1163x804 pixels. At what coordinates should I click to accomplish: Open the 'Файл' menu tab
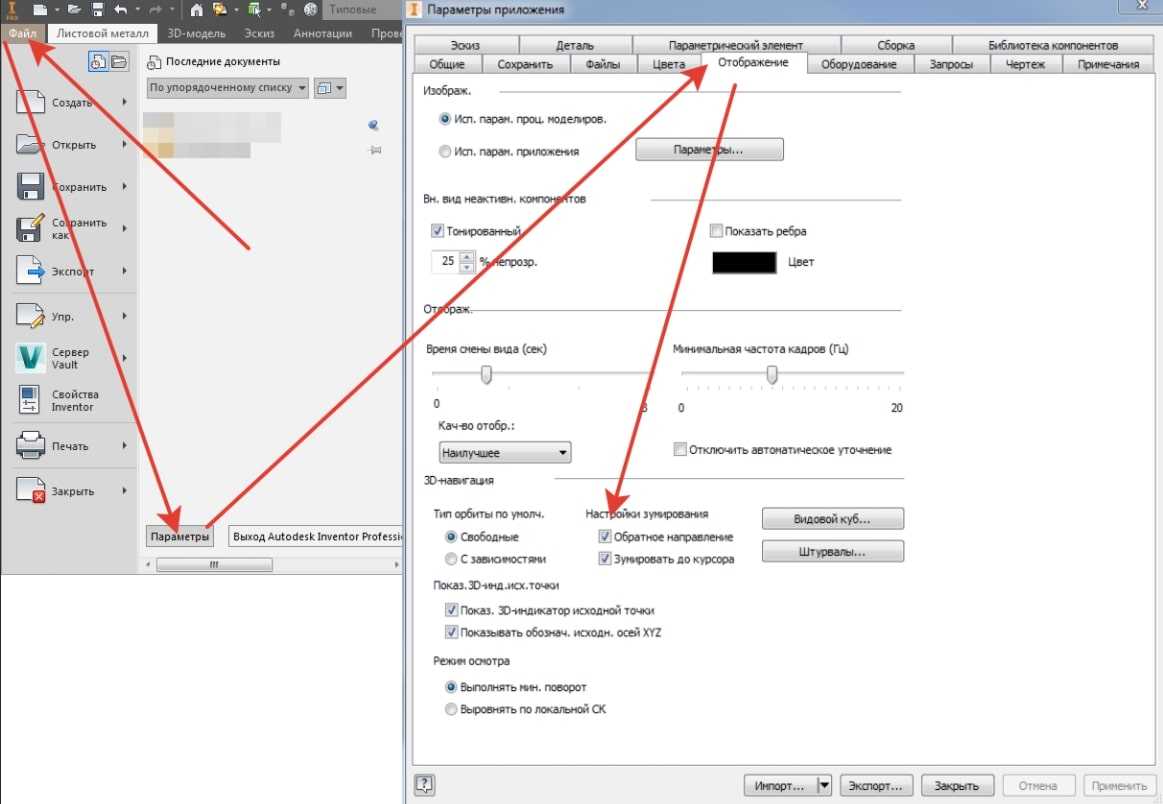click(x=22, y=33)
